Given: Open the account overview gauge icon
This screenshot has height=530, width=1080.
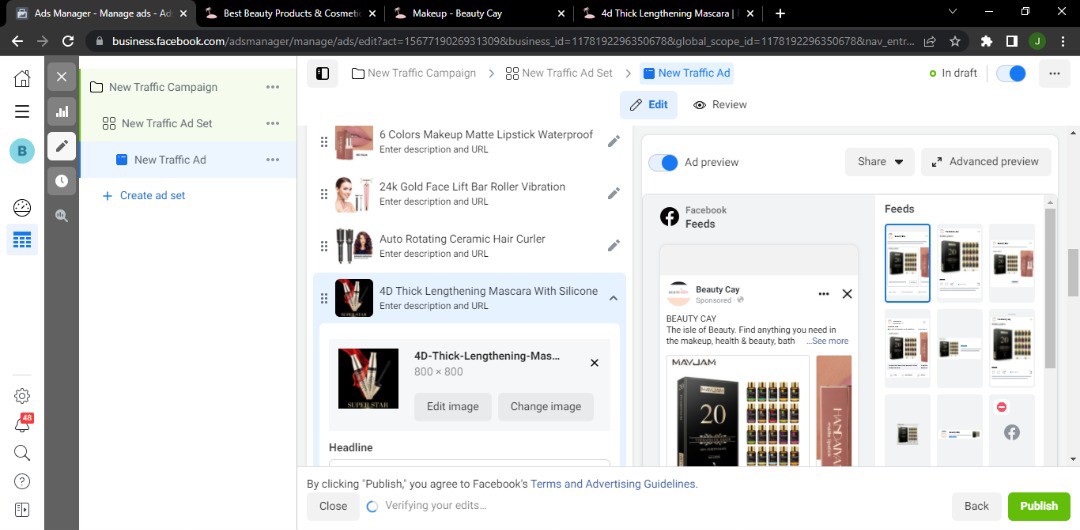Looking at the screenshot, I should [22, 207].
